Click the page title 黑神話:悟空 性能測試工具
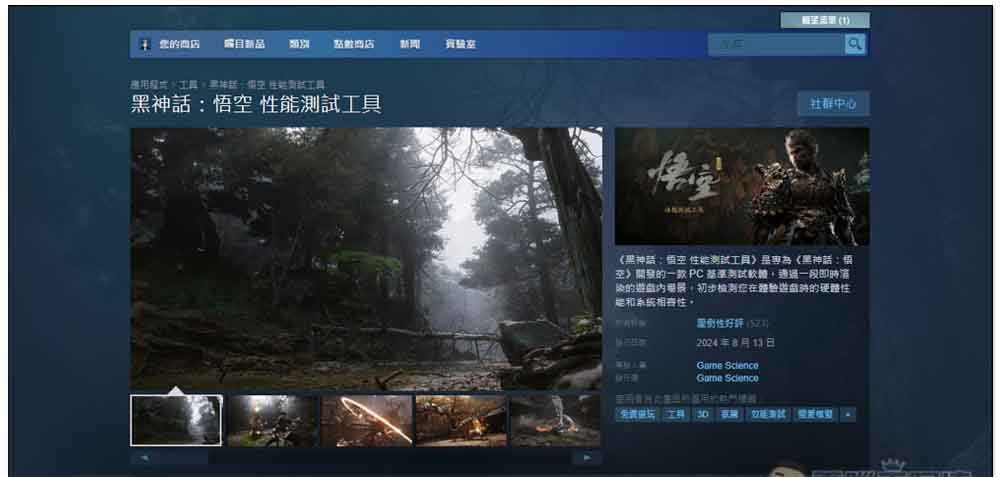Viewport: 1000px width, 477px height. 256,104
